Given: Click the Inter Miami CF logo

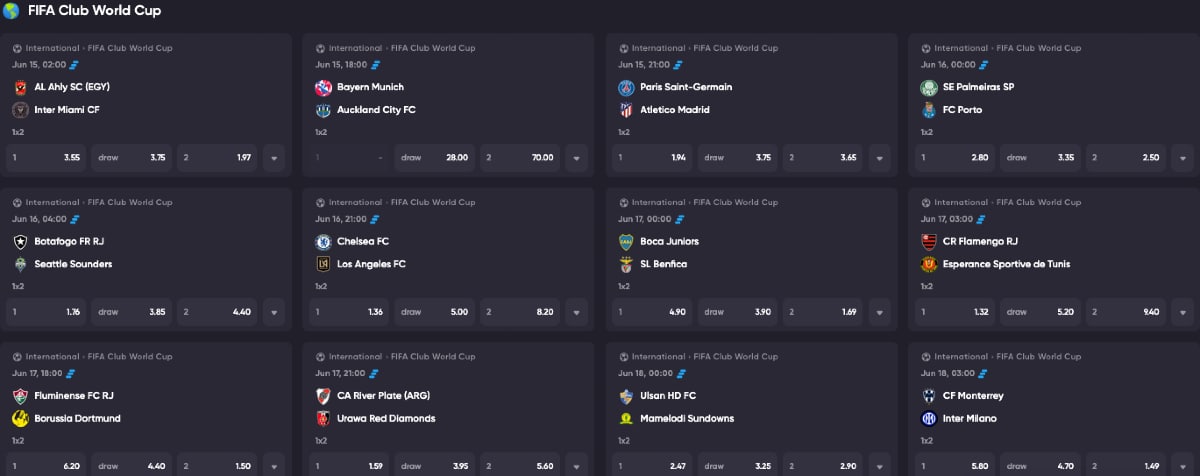Looking at the screenshot, I should 20,110.
